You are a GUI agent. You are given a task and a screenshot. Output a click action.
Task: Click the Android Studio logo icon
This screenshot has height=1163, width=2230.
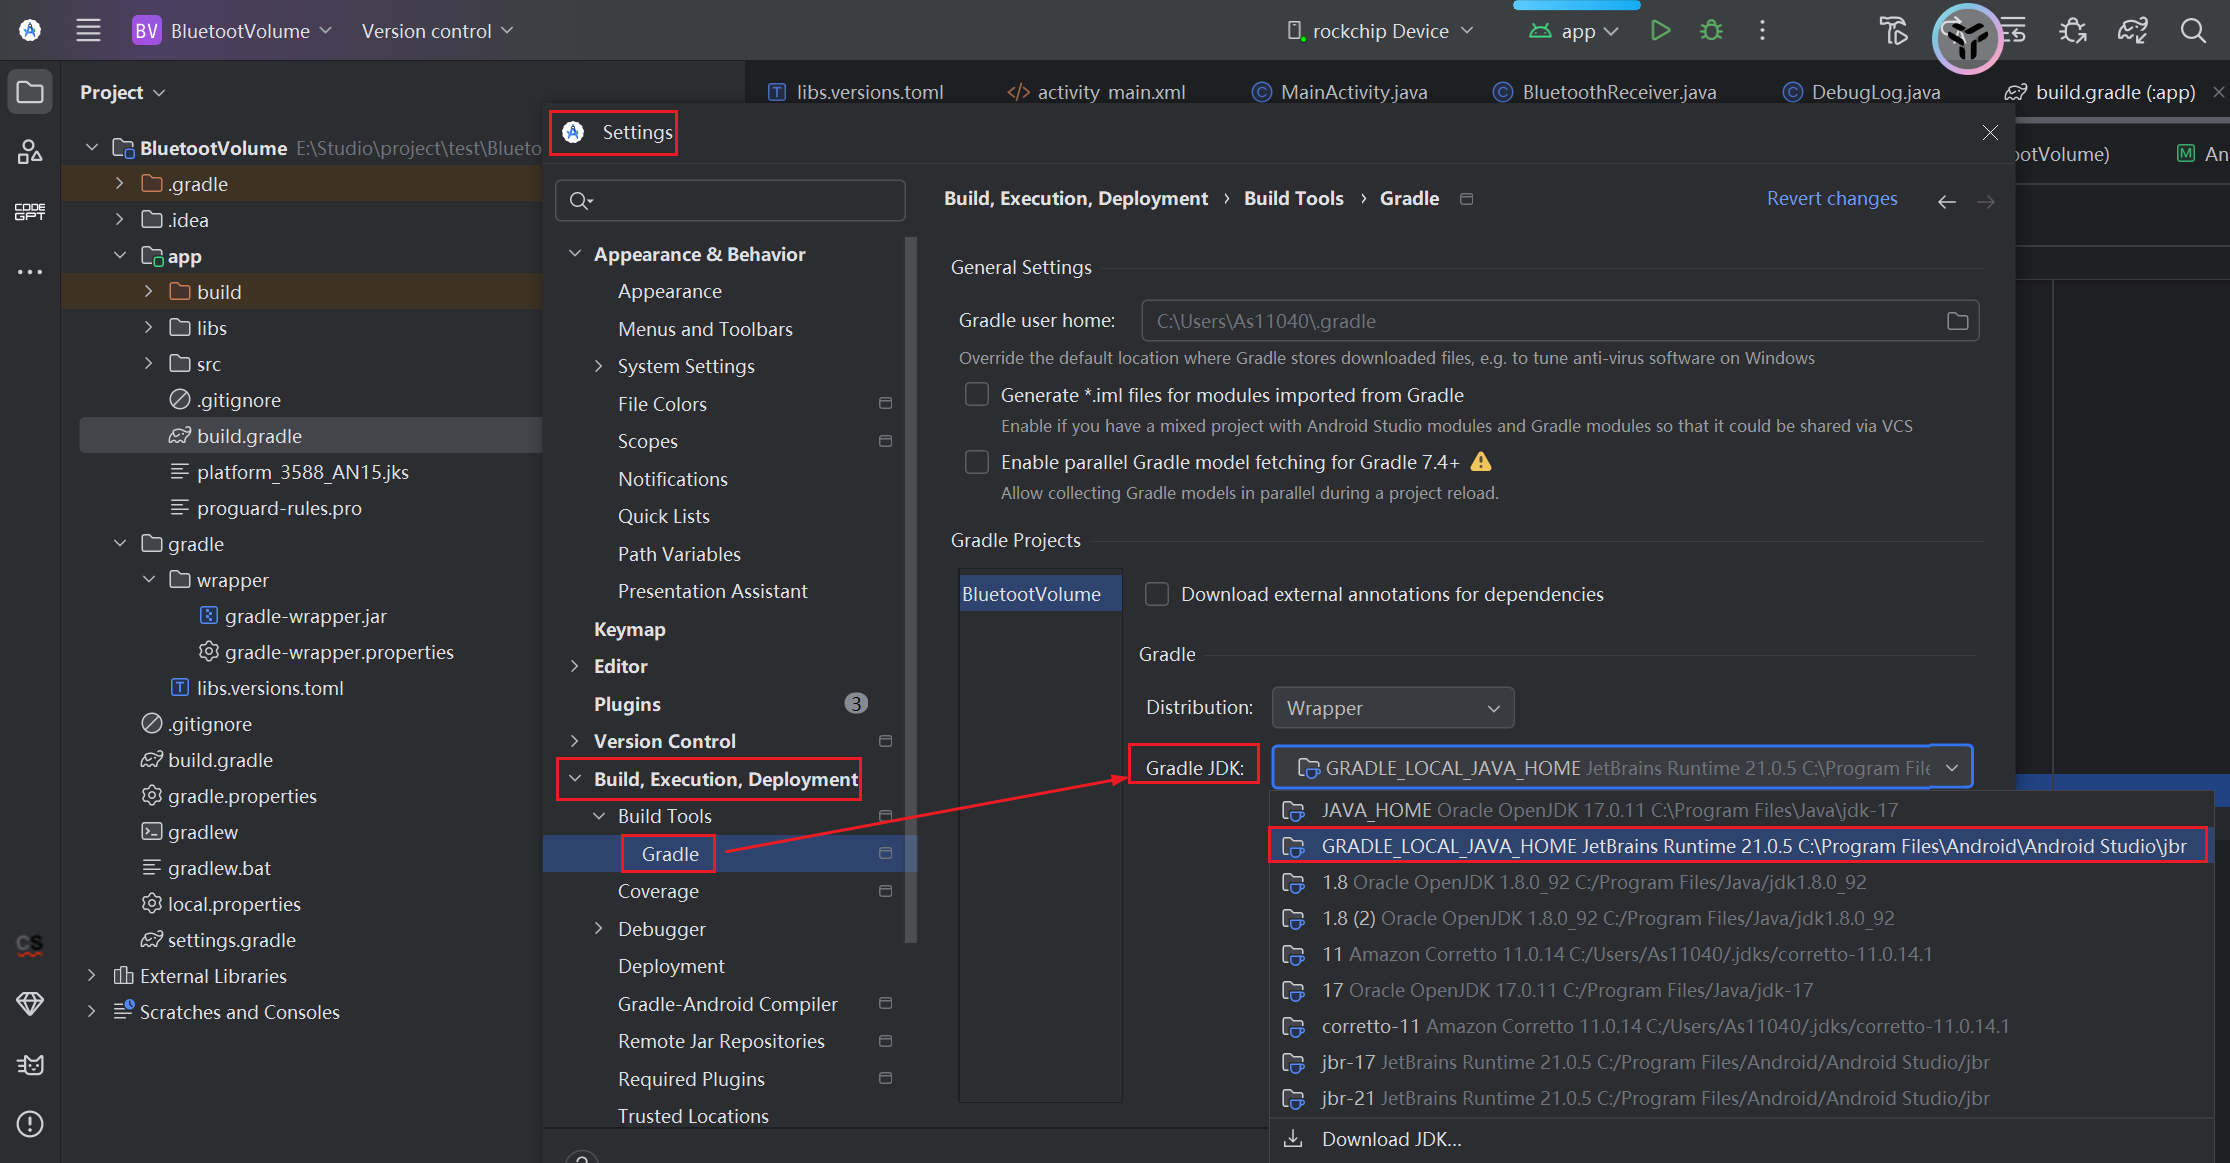pyautogui.click(x=30, y=30)
